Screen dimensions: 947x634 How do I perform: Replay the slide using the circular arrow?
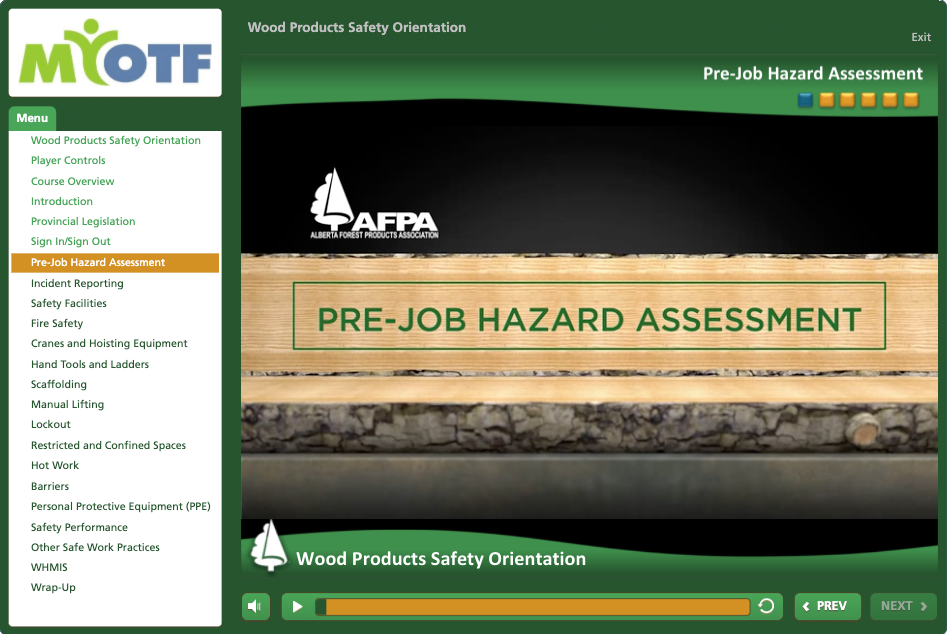tap(766, 606)
